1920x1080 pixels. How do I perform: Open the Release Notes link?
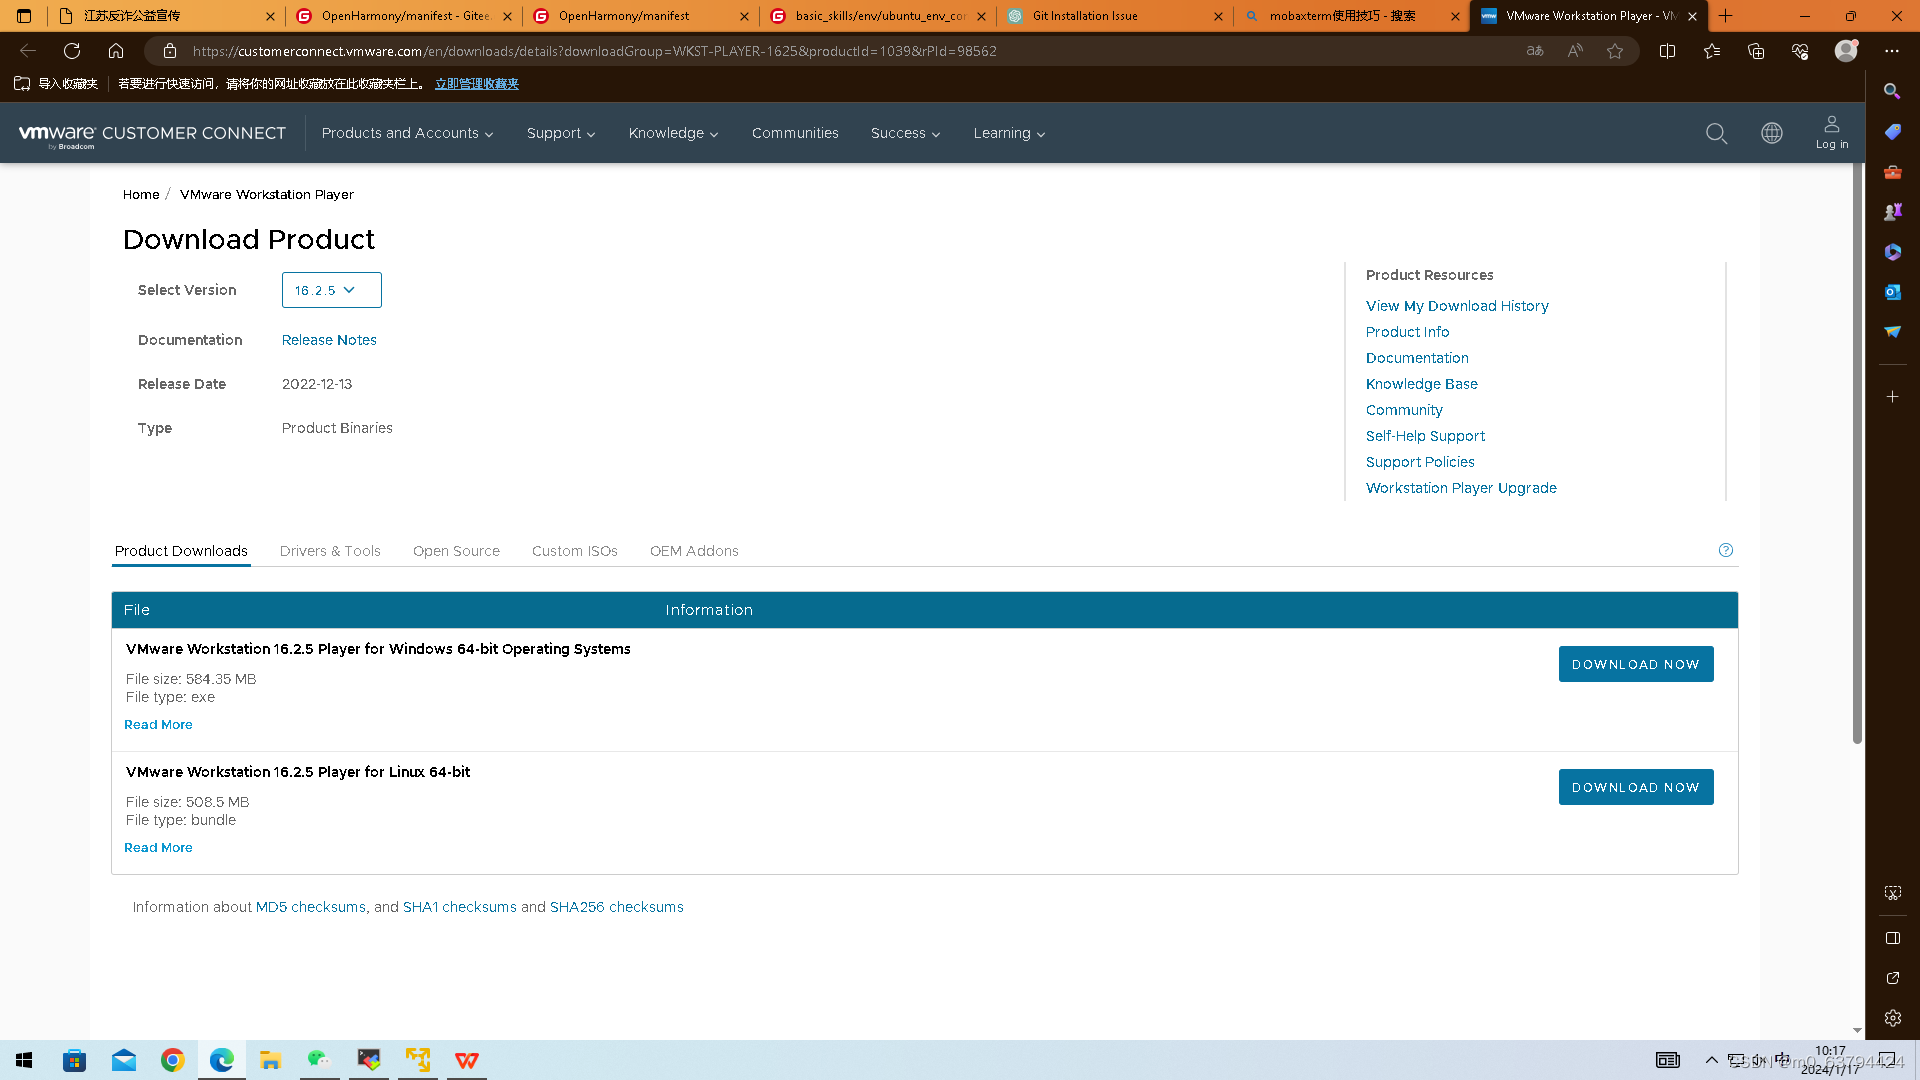coord(329,340)
